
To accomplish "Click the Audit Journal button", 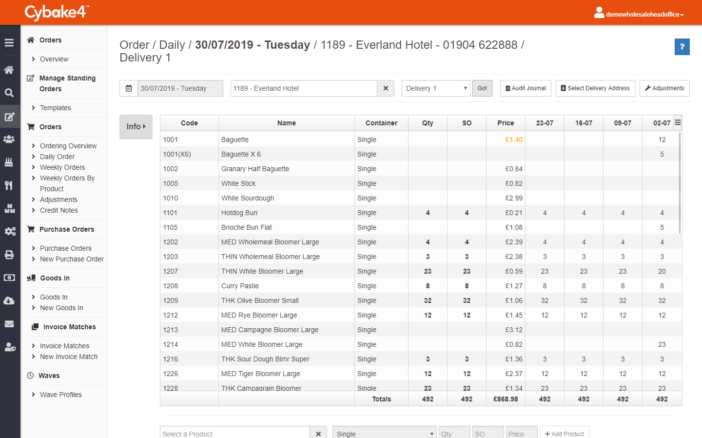I will coord(526,88).
